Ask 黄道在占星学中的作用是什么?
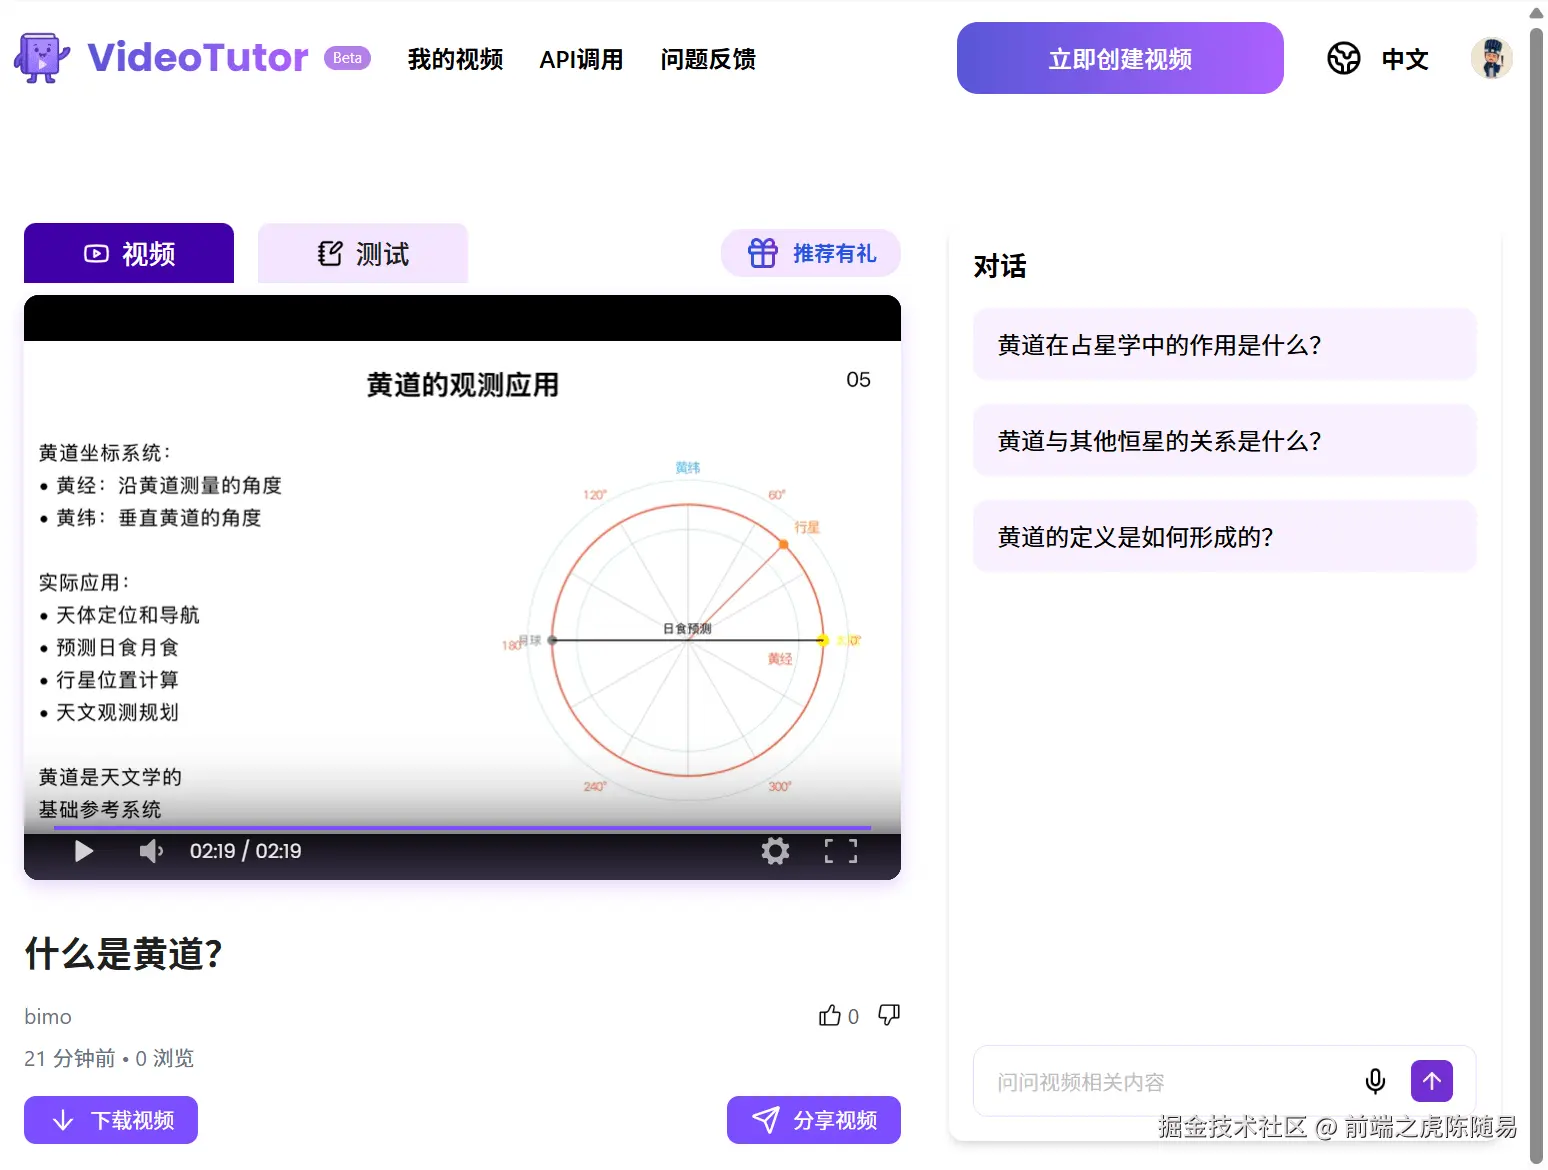 pyautogui.click(x=1224, y=345)
